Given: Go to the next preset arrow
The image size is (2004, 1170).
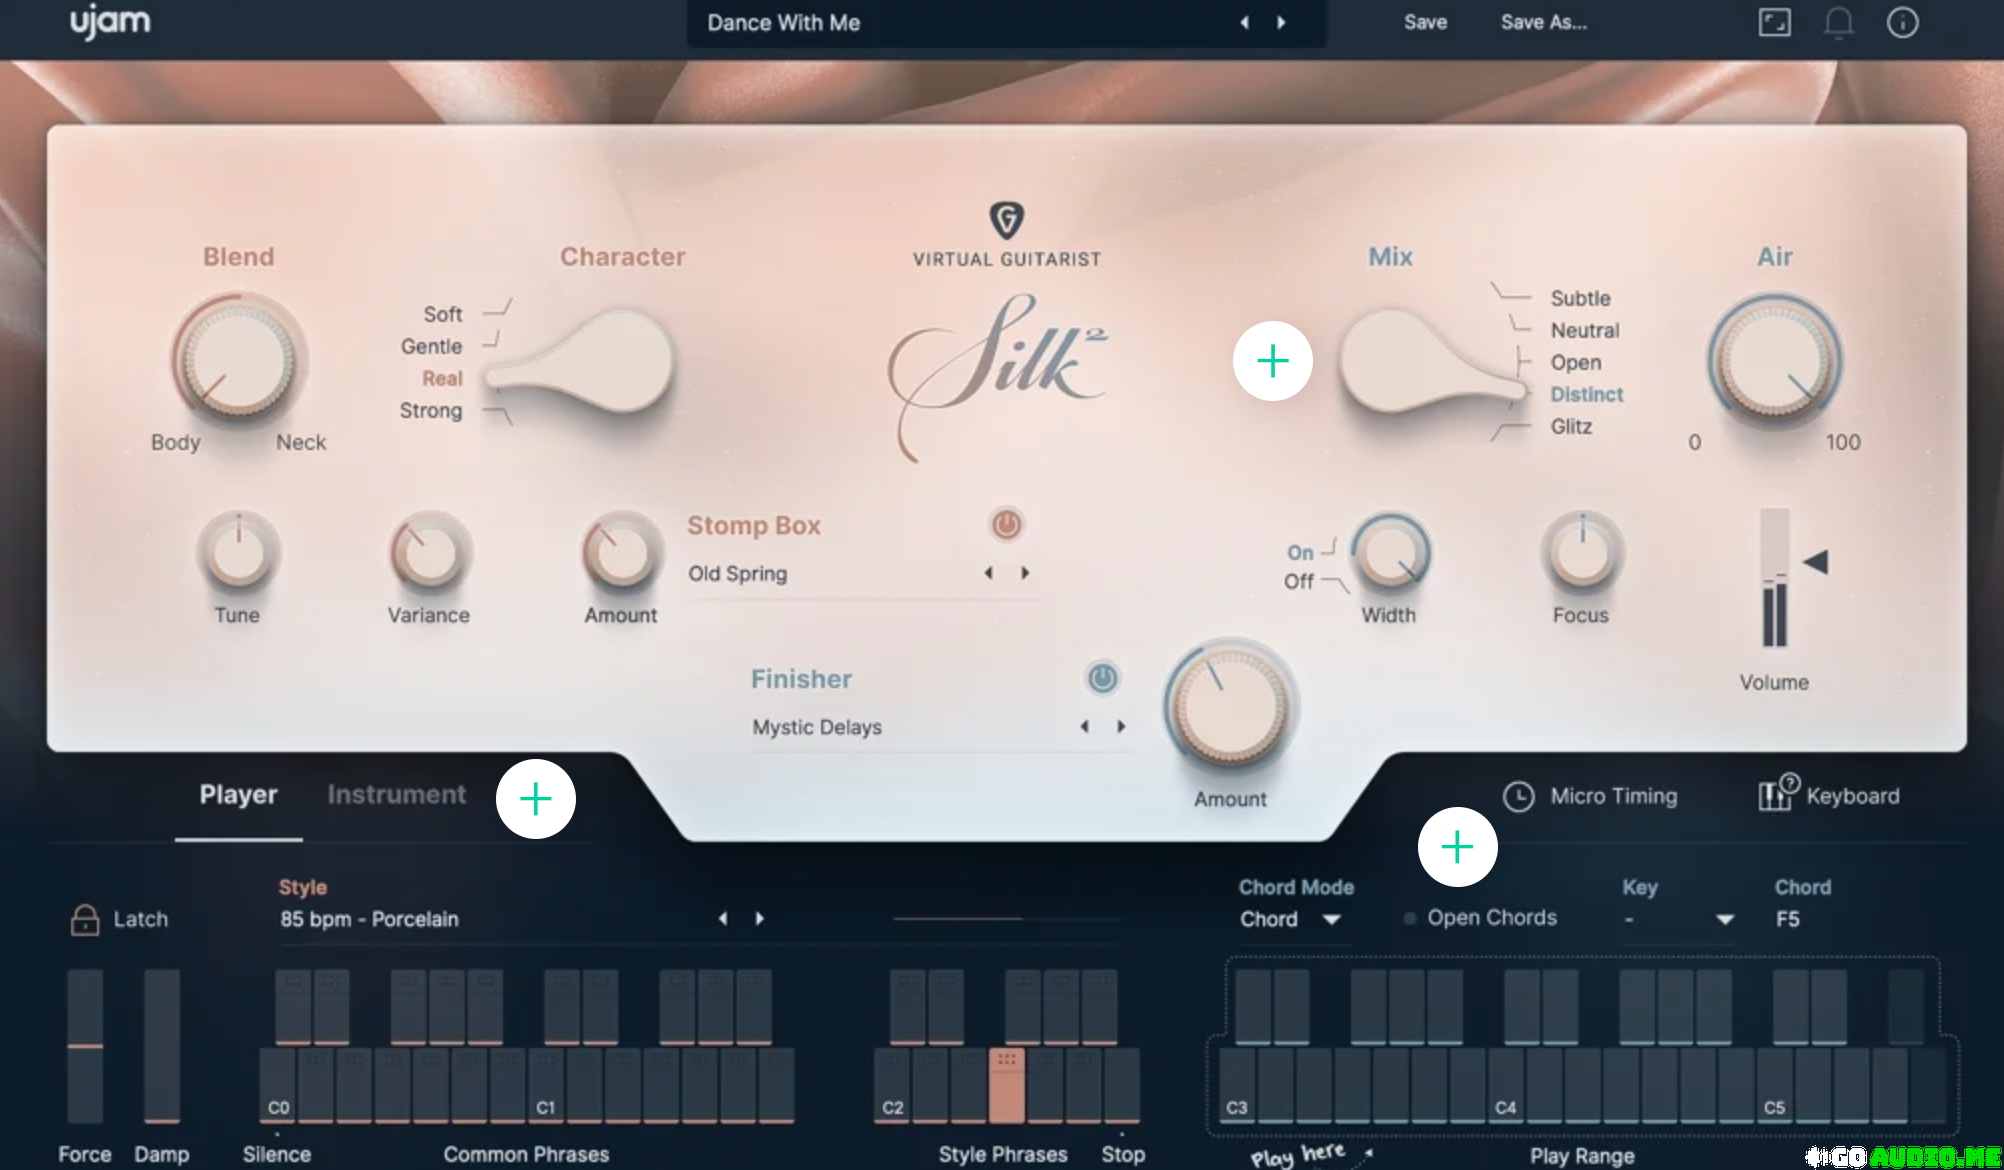Looking at the screenshot, I should 1281,22.
